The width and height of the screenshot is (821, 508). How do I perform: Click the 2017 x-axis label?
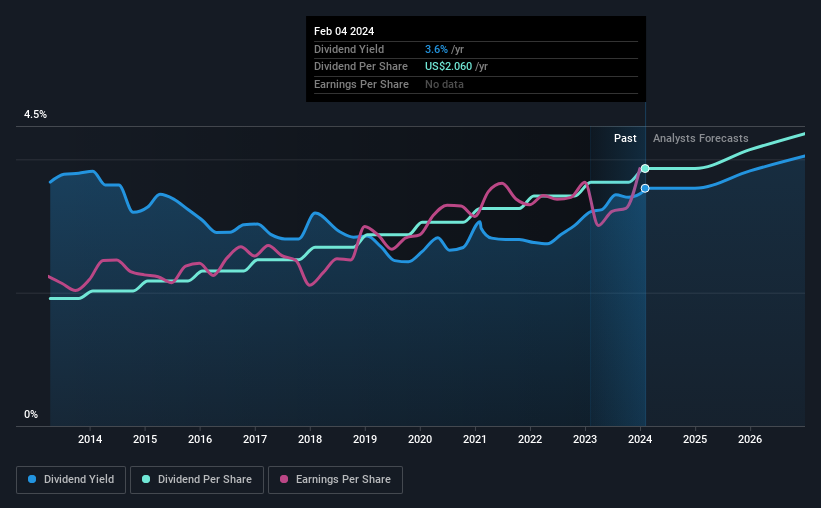coord(255,439)
